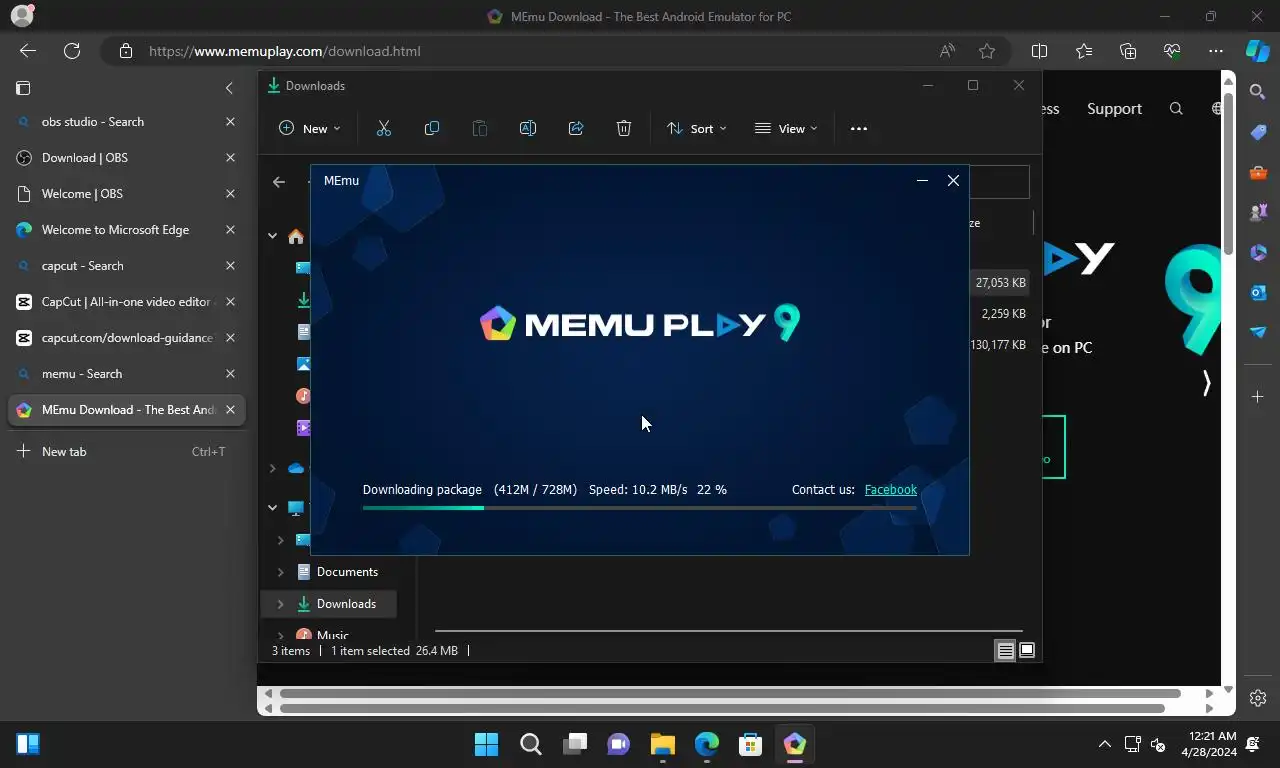The width and height of the screenshot is (1280, 768).
Task: Click next carousel arrow on MEmu website
Action: (1206, 383)
